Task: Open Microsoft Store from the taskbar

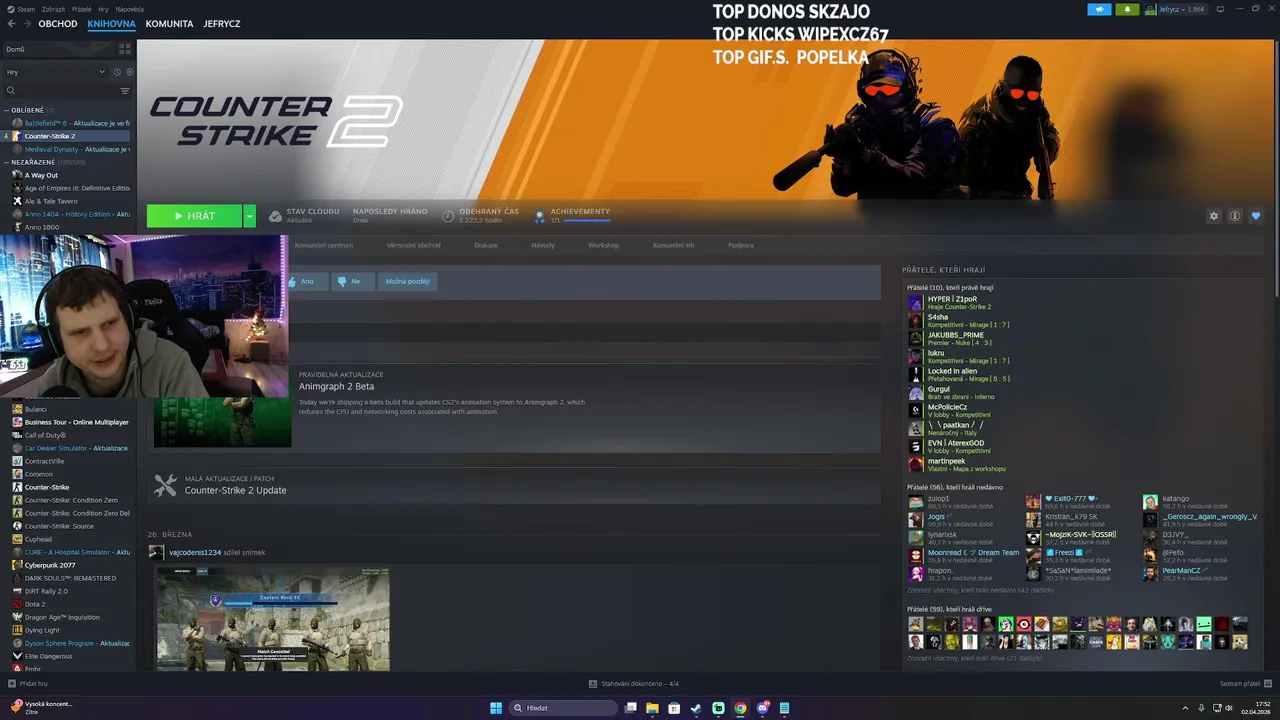Action: [x=674, y=708]
